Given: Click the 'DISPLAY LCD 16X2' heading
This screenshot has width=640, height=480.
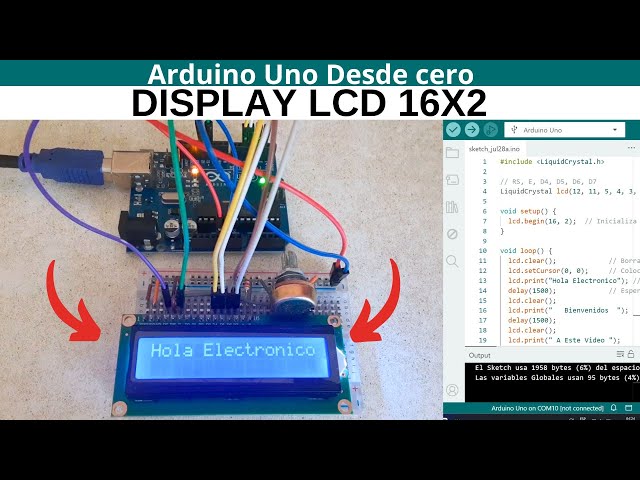Looking at the screenshot, I should tap(309, 102).
